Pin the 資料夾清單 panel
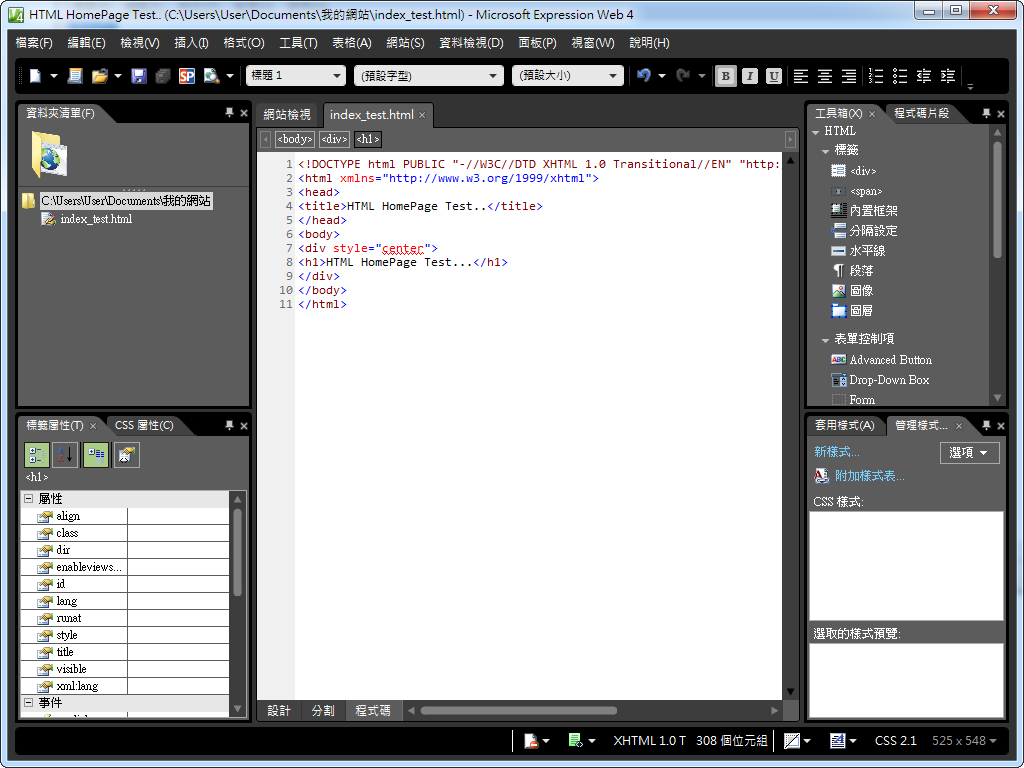This screenshot has width=1024, height=768. [229, 113]
